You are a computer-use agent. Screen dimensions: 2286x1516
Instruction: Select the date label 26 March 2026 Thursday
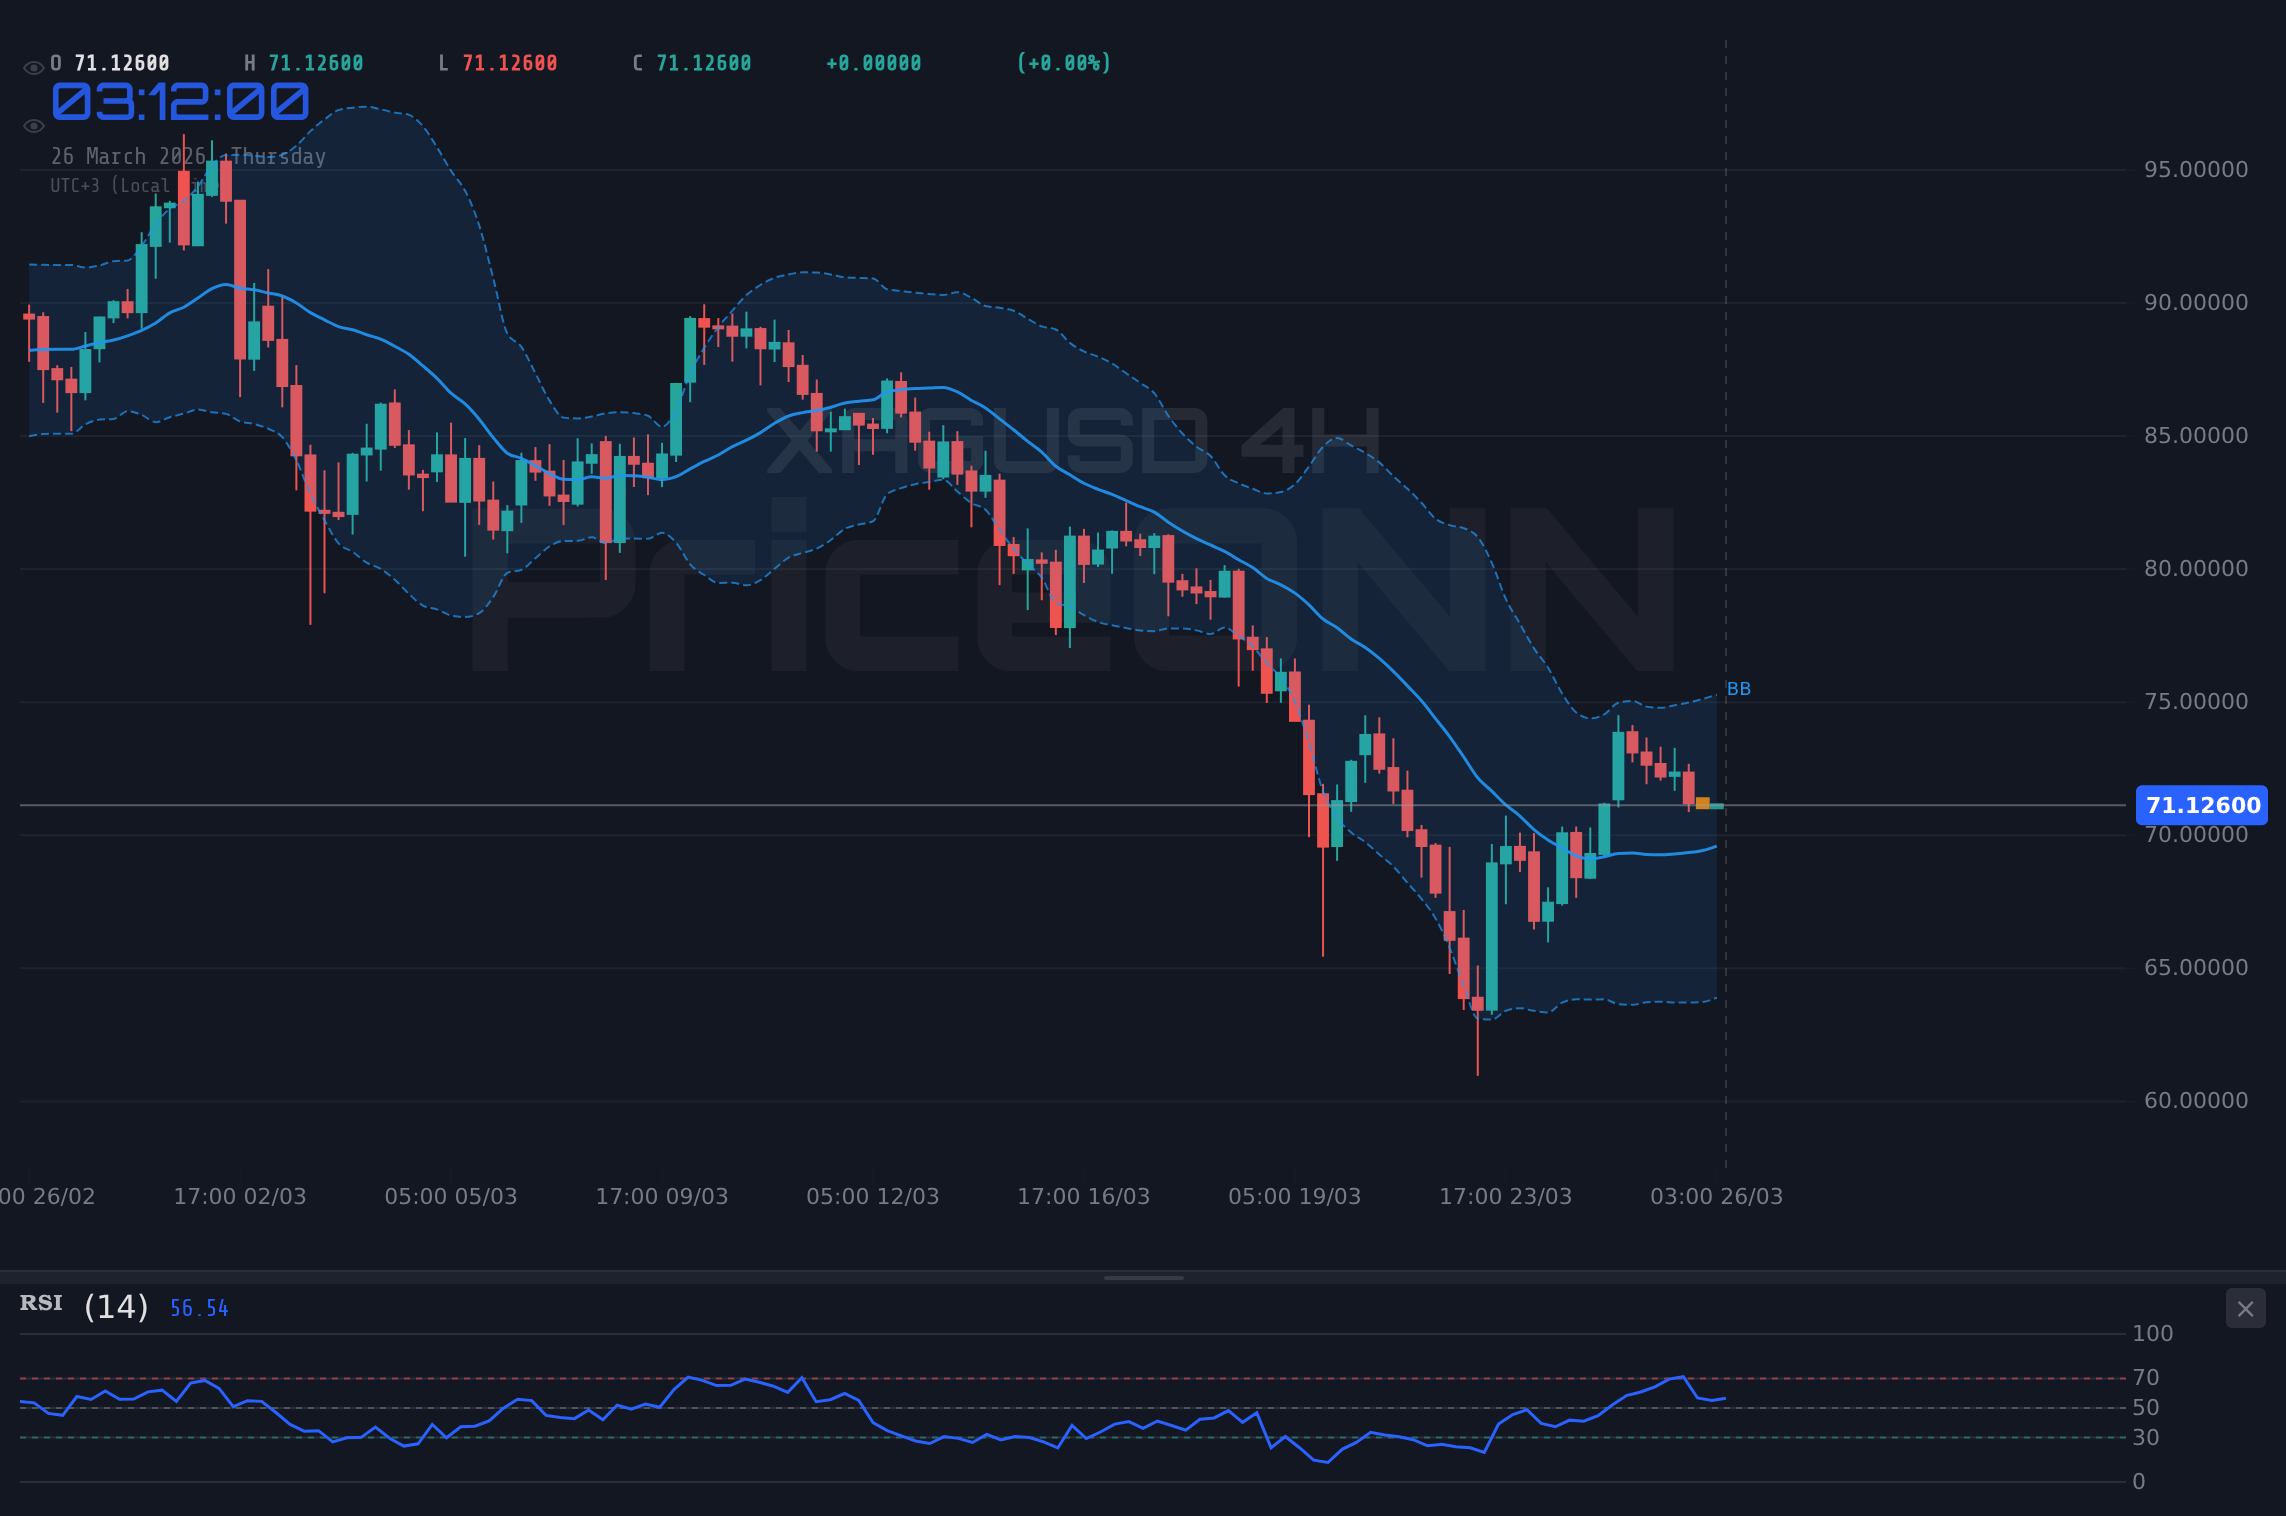[x=189, y=156]
